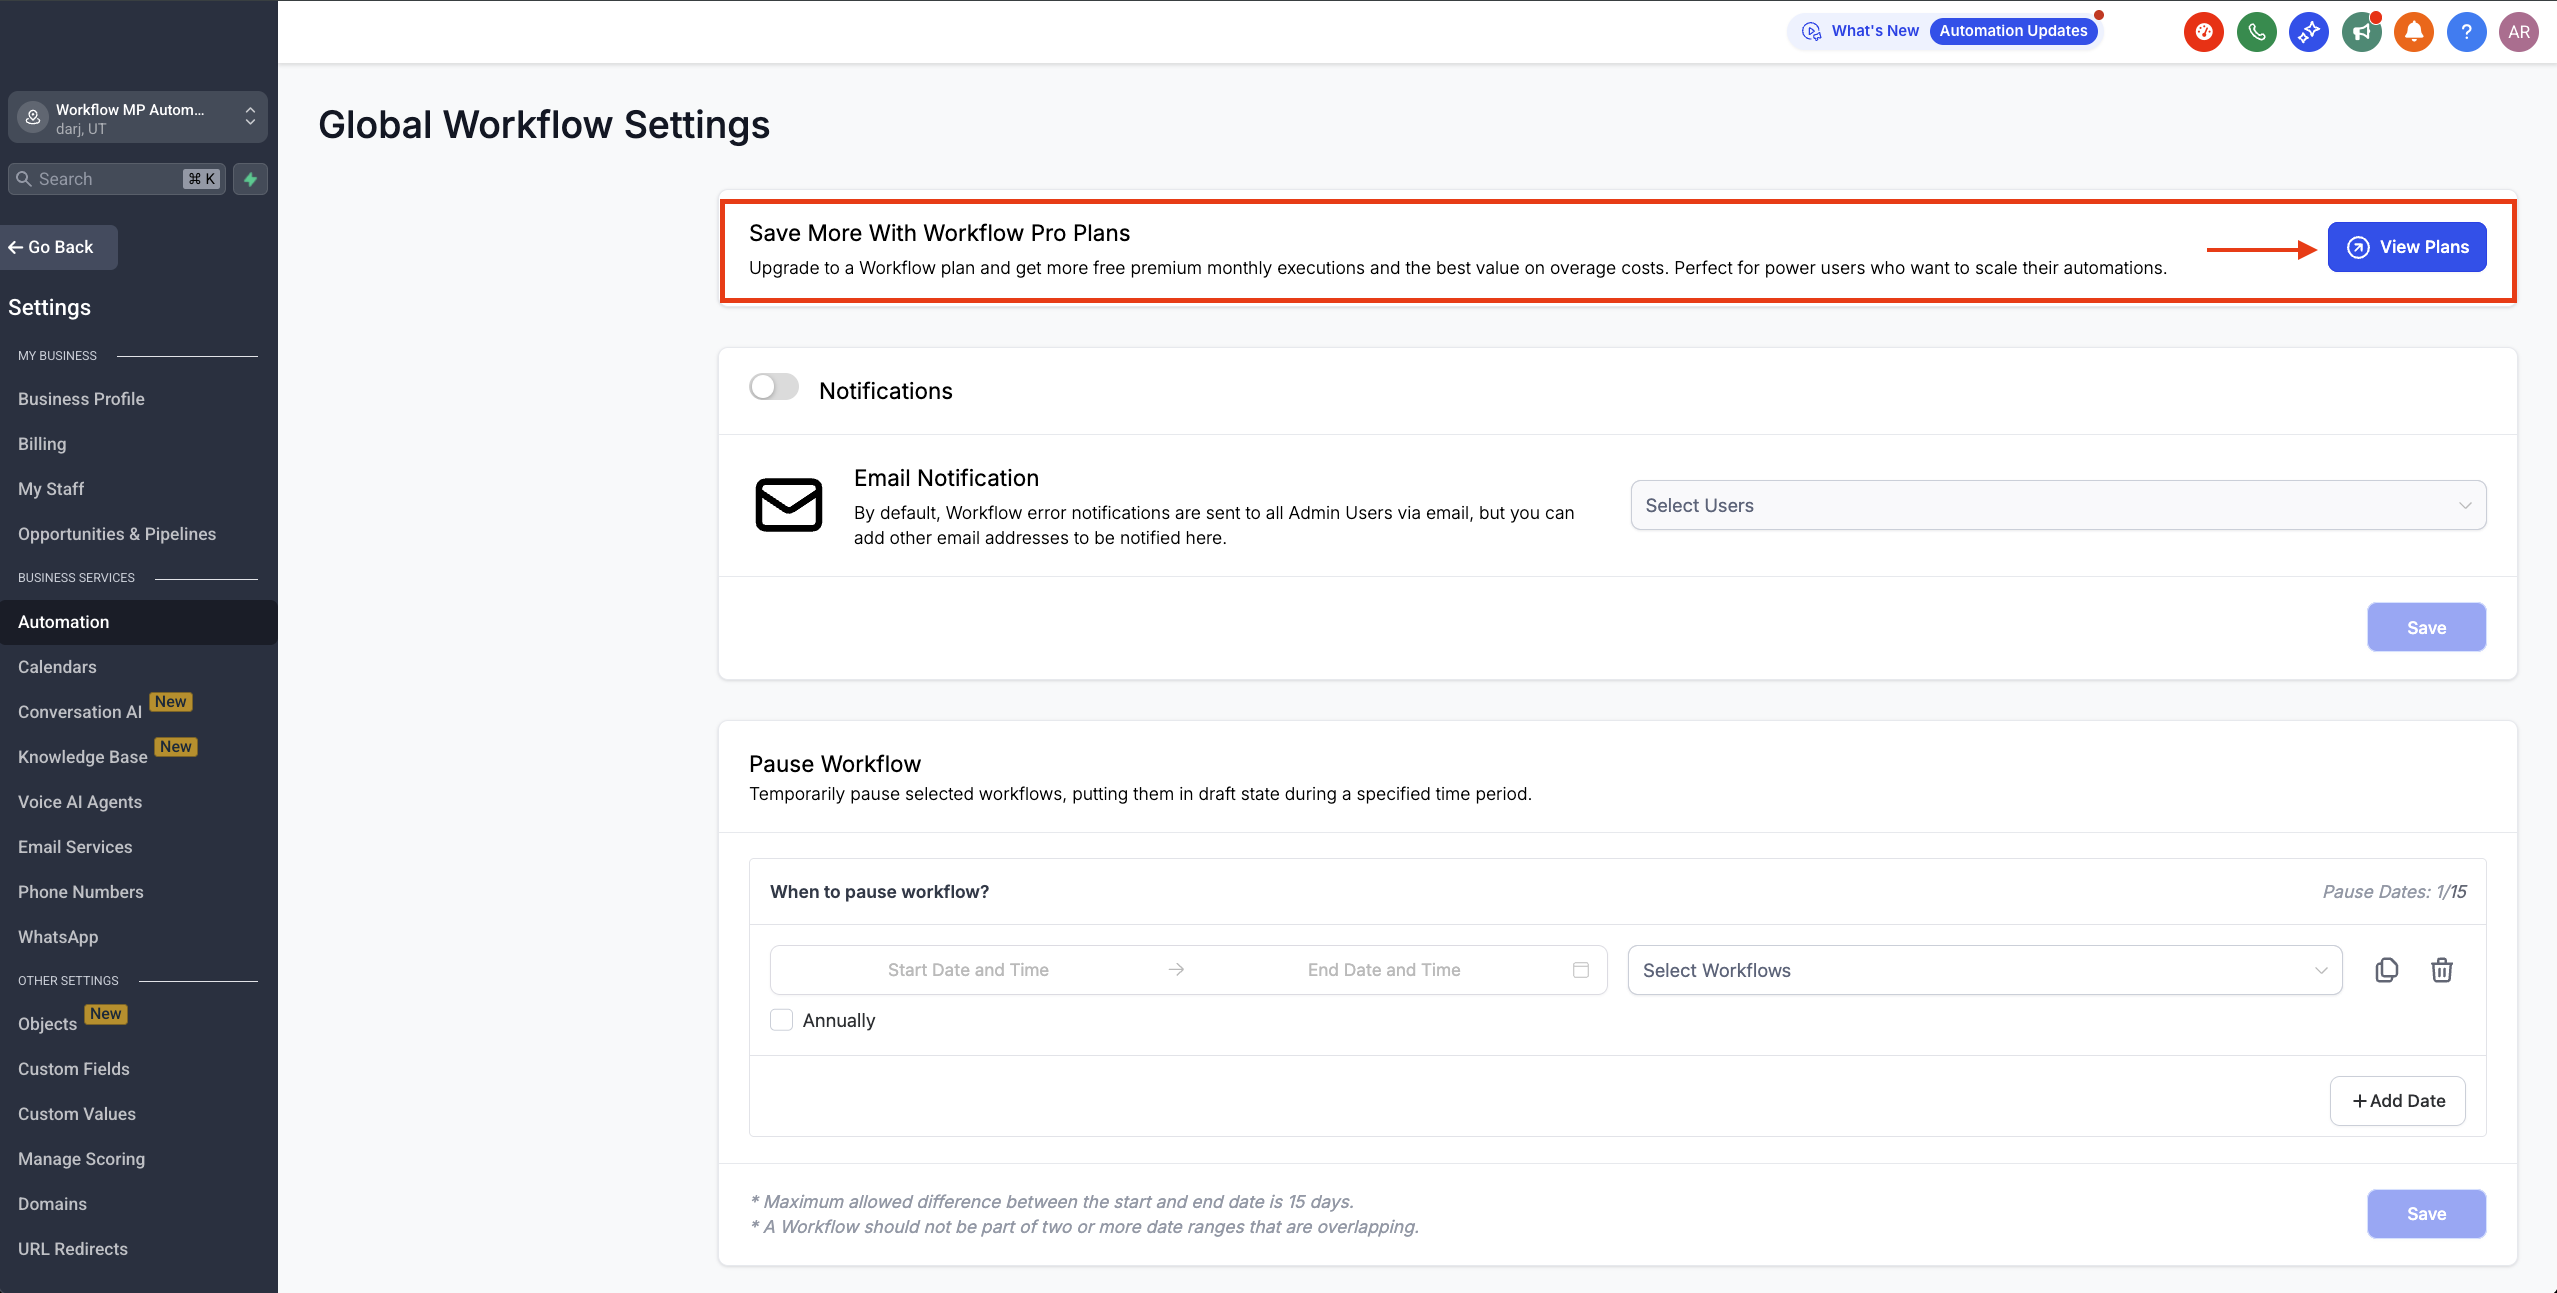Click the green lightning quick actions icon
The height and width of the screenshot is (1293, 2557).
pos(250,179)
